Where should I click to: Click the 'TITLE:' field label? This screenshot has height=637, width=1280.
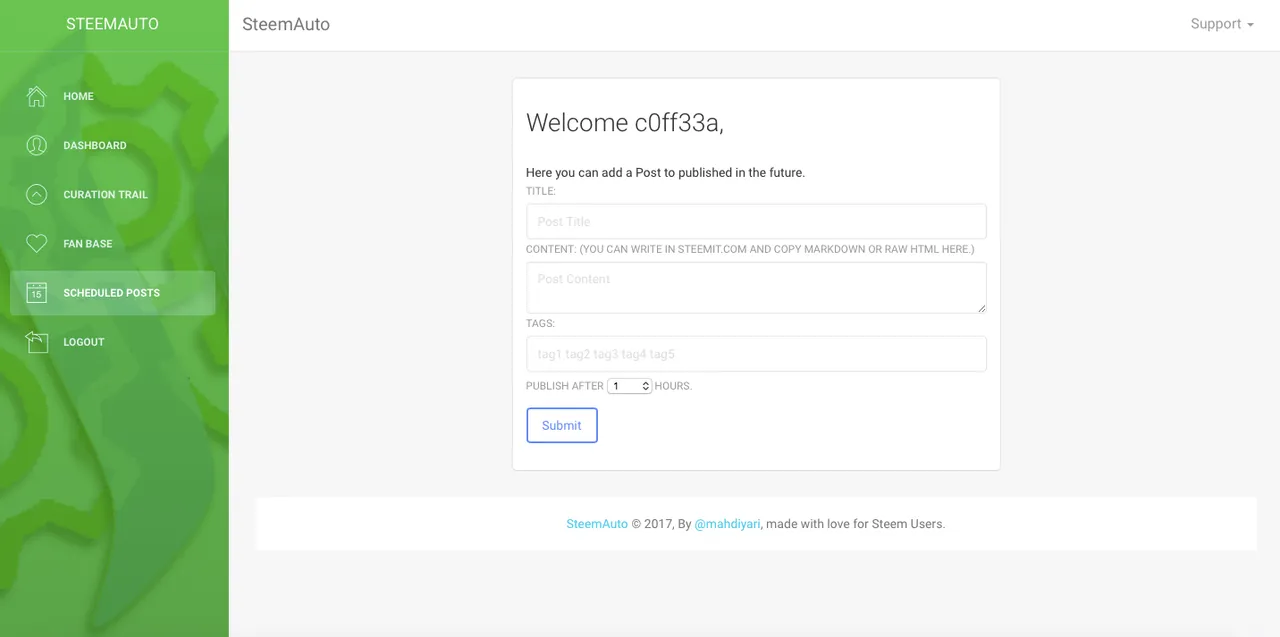pyautogui.click(x=541, y=191)
